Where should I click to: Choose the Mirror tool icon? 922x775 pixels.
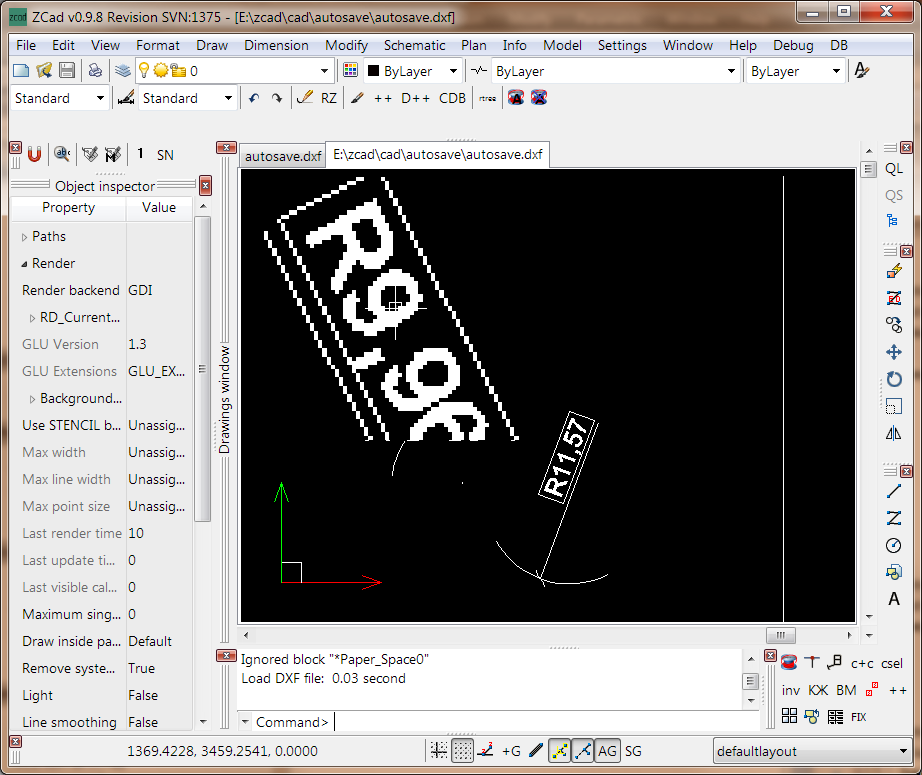[x=893, y=433]
